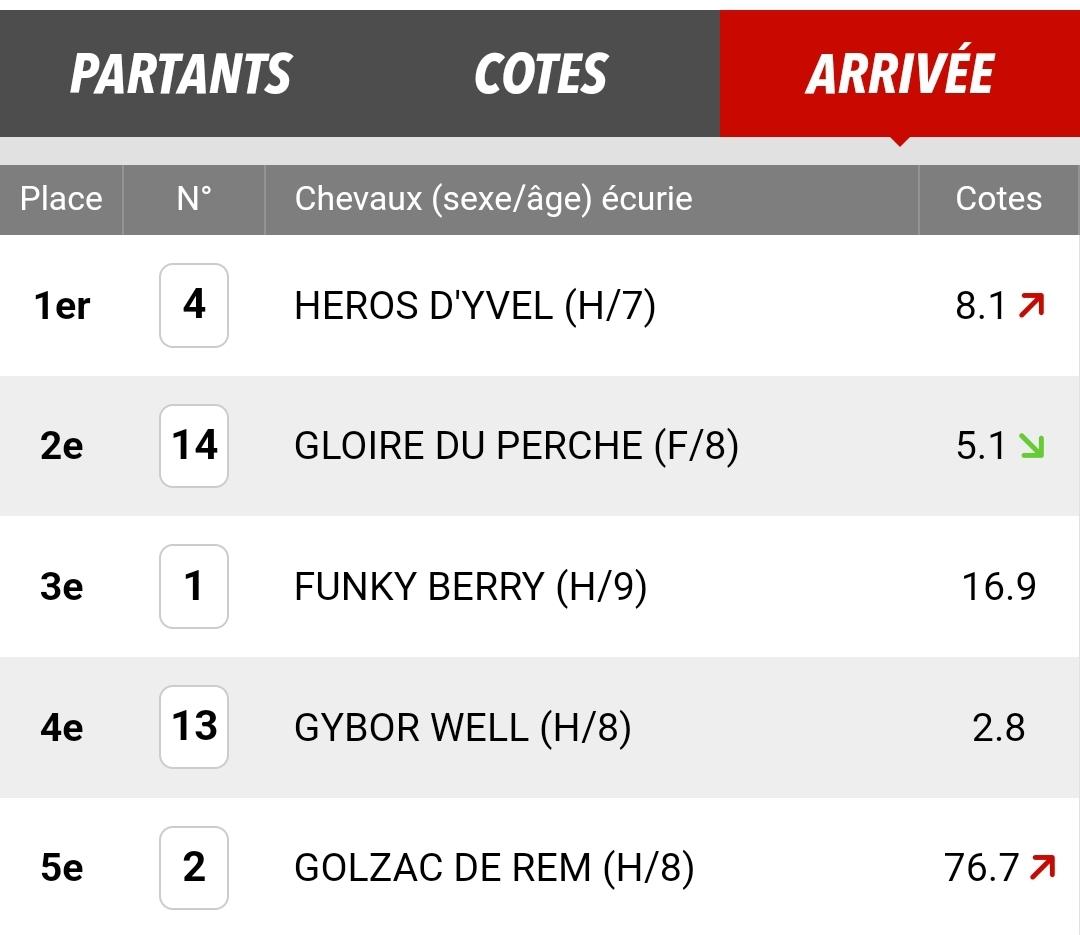Click the red up arrow beside 8.1
1080x935 pixels.
(x=1031, y=305)
